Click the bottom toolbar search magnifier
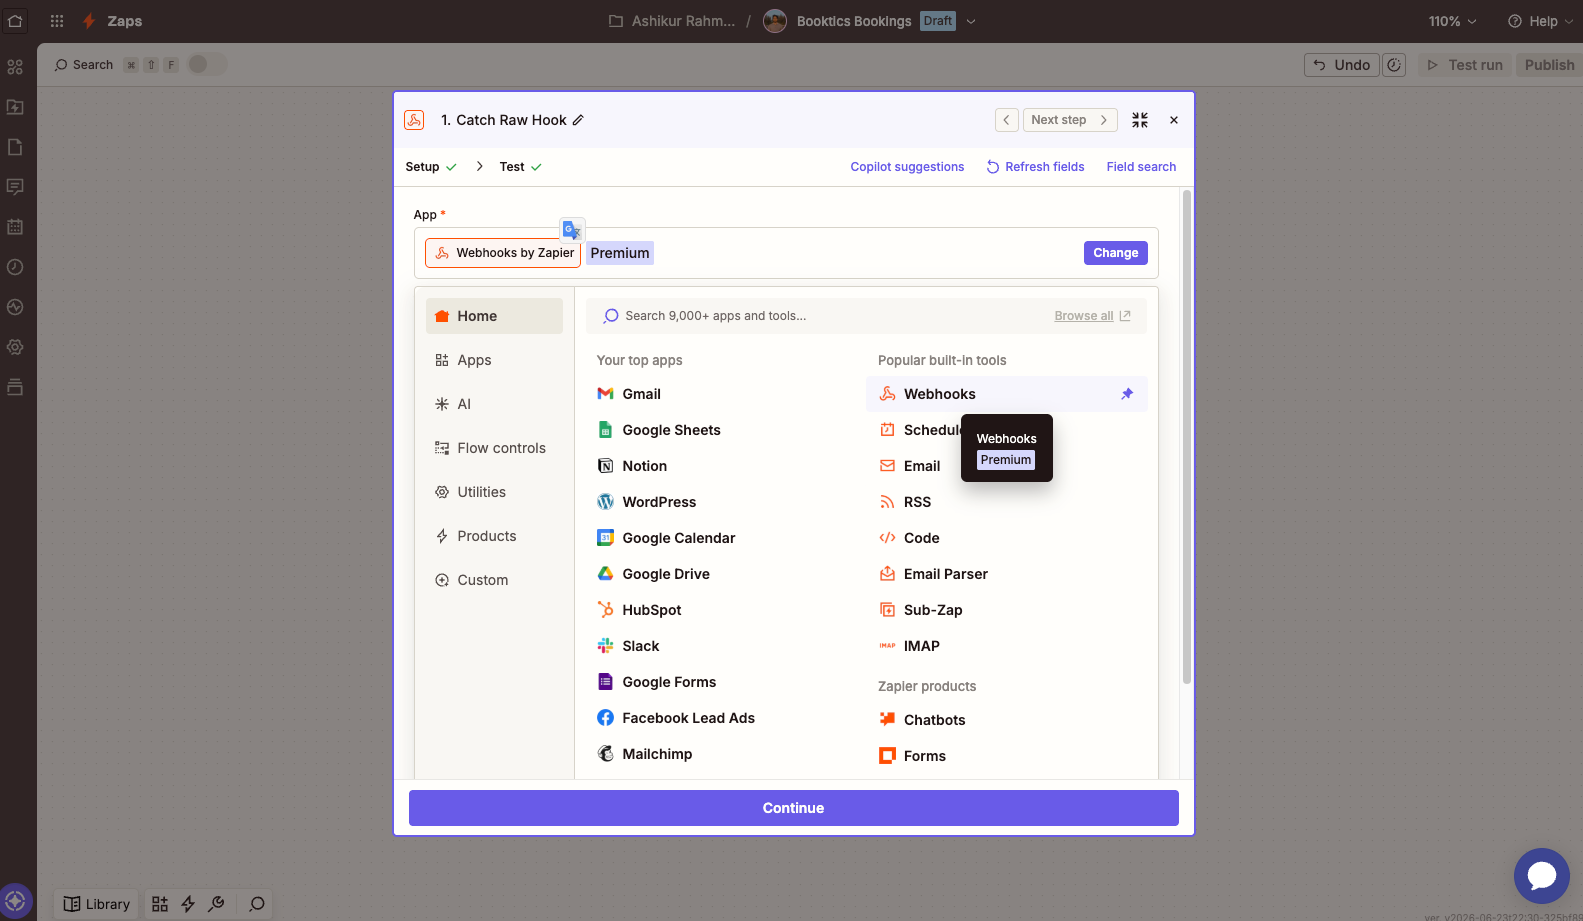 (x=257, y=904)
